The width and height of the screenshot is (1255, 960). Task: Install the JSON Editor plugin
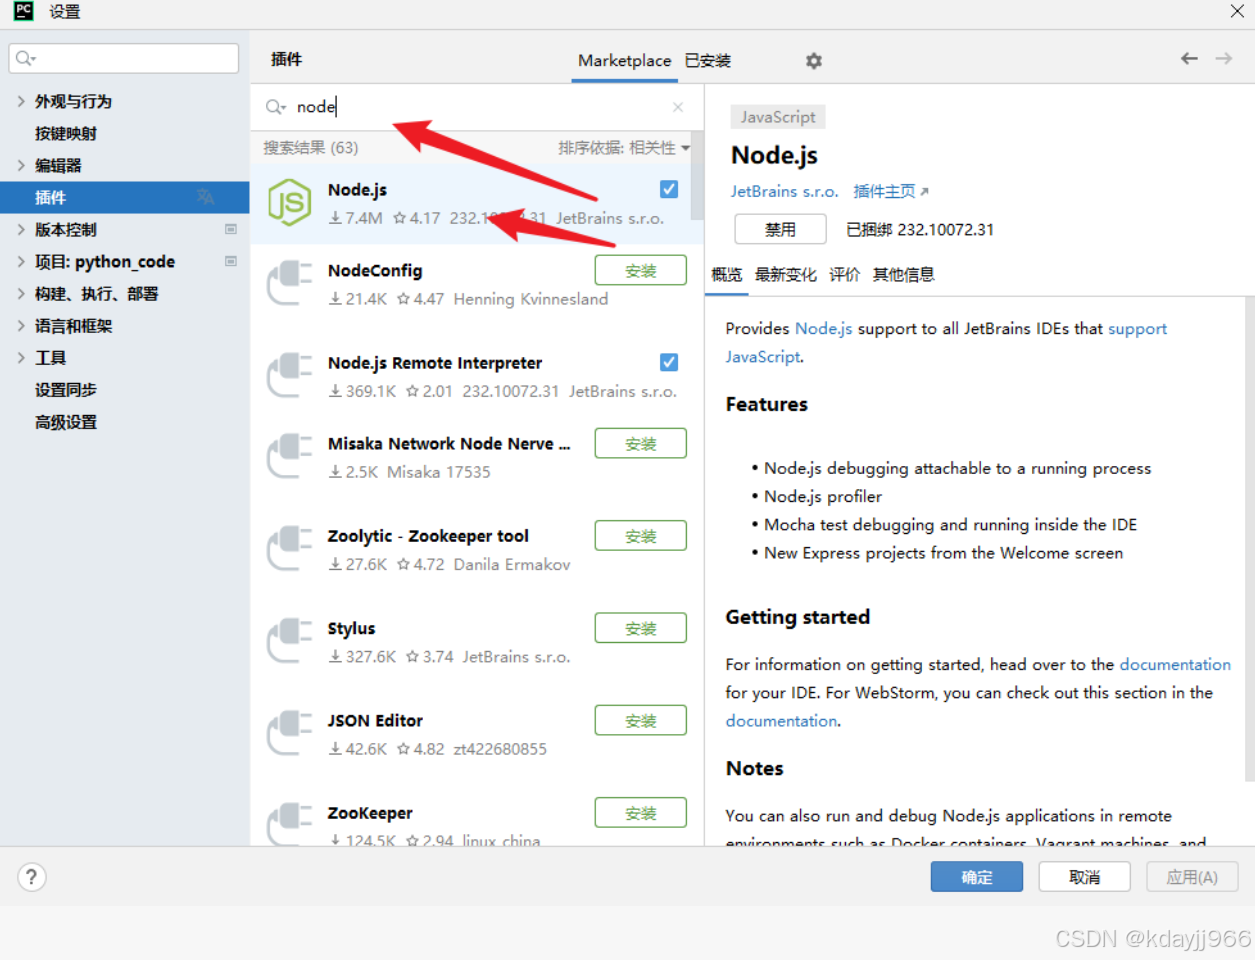[641, 720]
